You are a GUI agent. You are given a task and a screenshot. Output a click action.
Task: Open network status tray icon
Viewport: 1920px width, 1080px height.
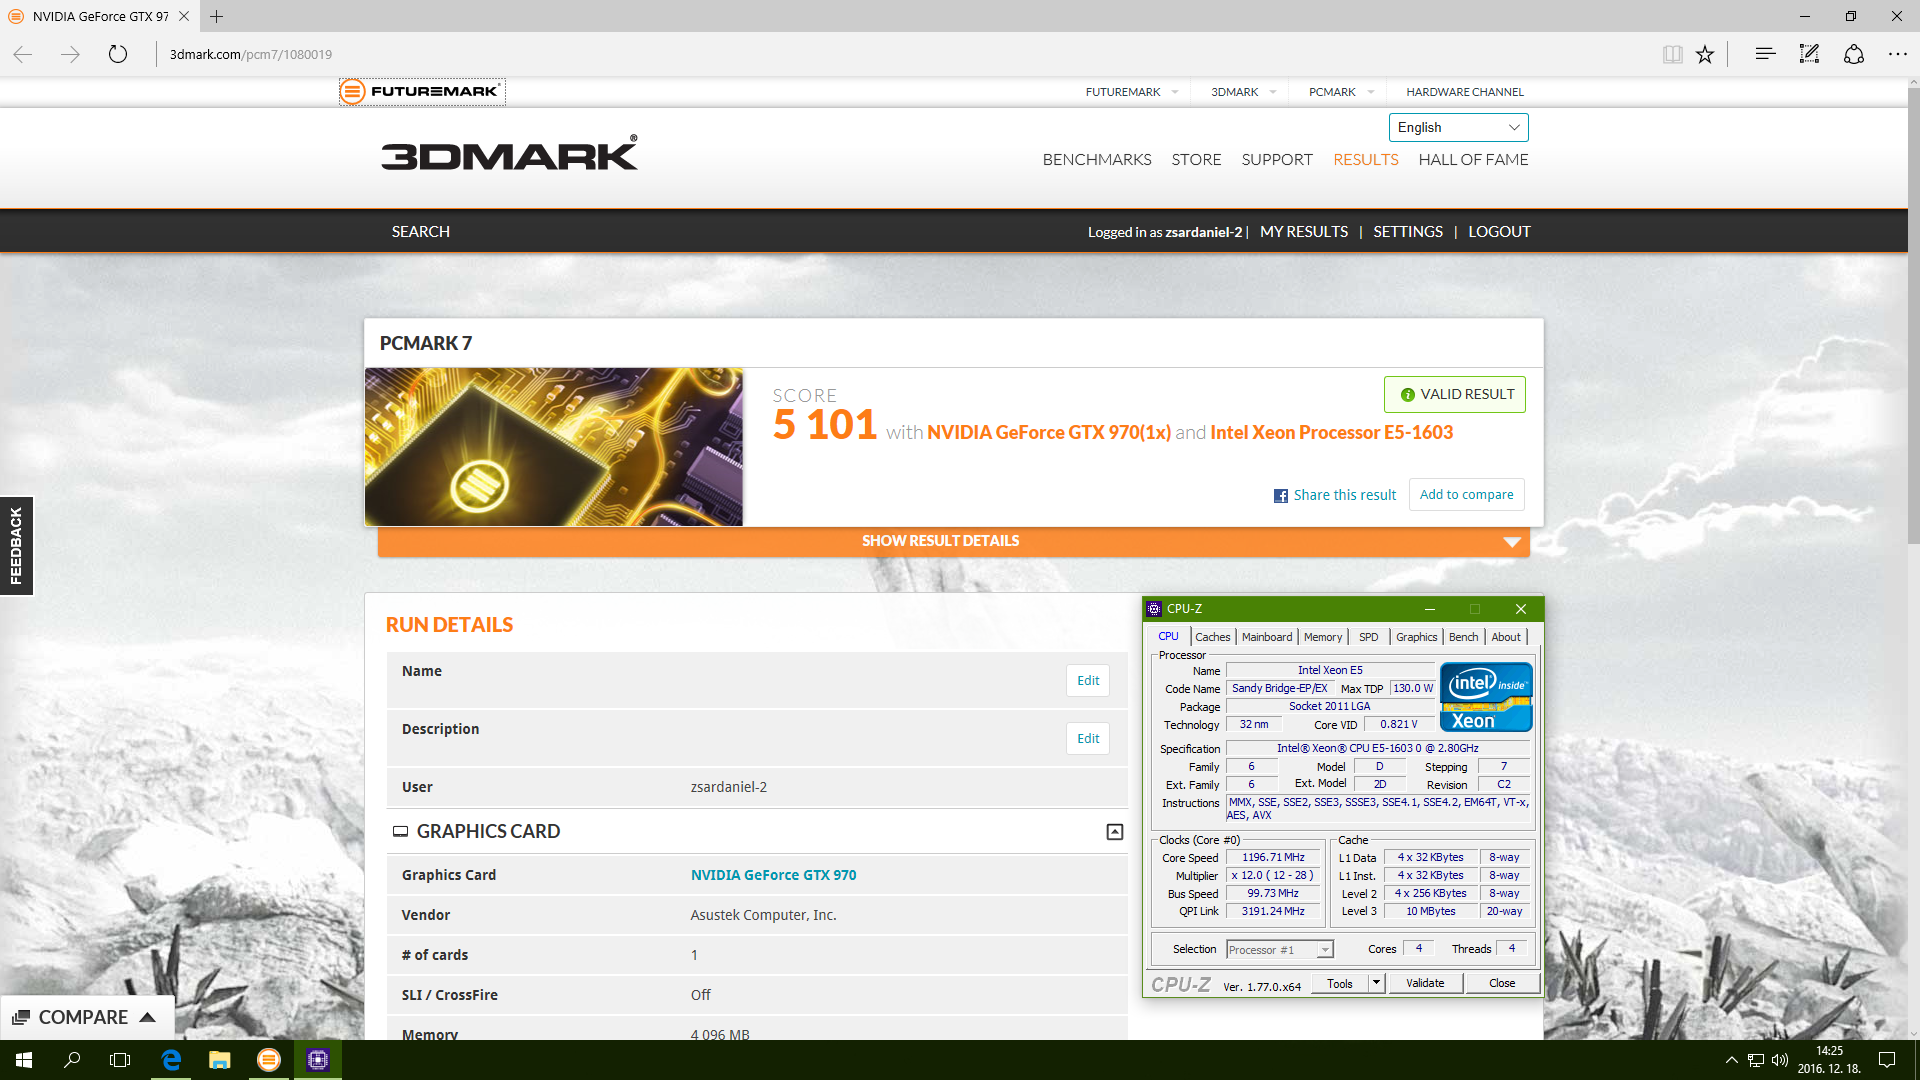pyautogui.click(x=1756, y=1060)
